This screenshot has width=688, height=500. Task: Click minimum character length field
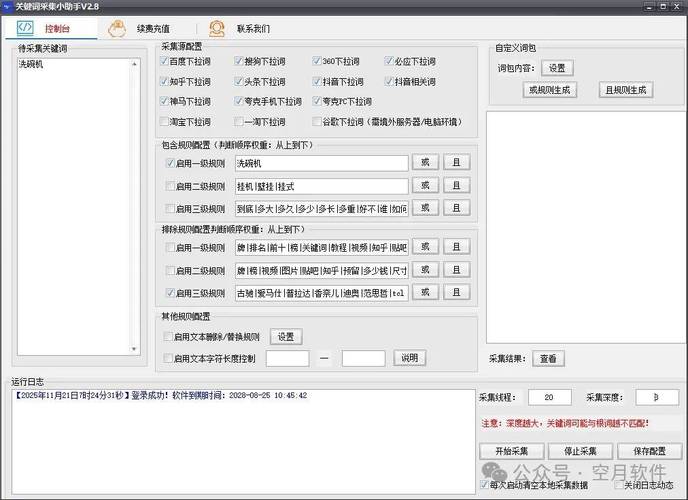point(287,358)
